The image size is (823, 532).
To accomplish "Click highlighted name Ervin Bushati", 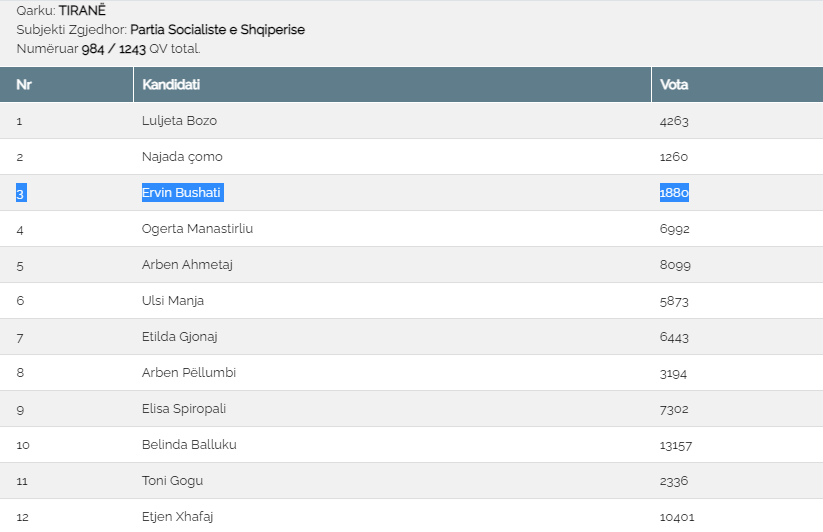I will (x=182, y=193).
